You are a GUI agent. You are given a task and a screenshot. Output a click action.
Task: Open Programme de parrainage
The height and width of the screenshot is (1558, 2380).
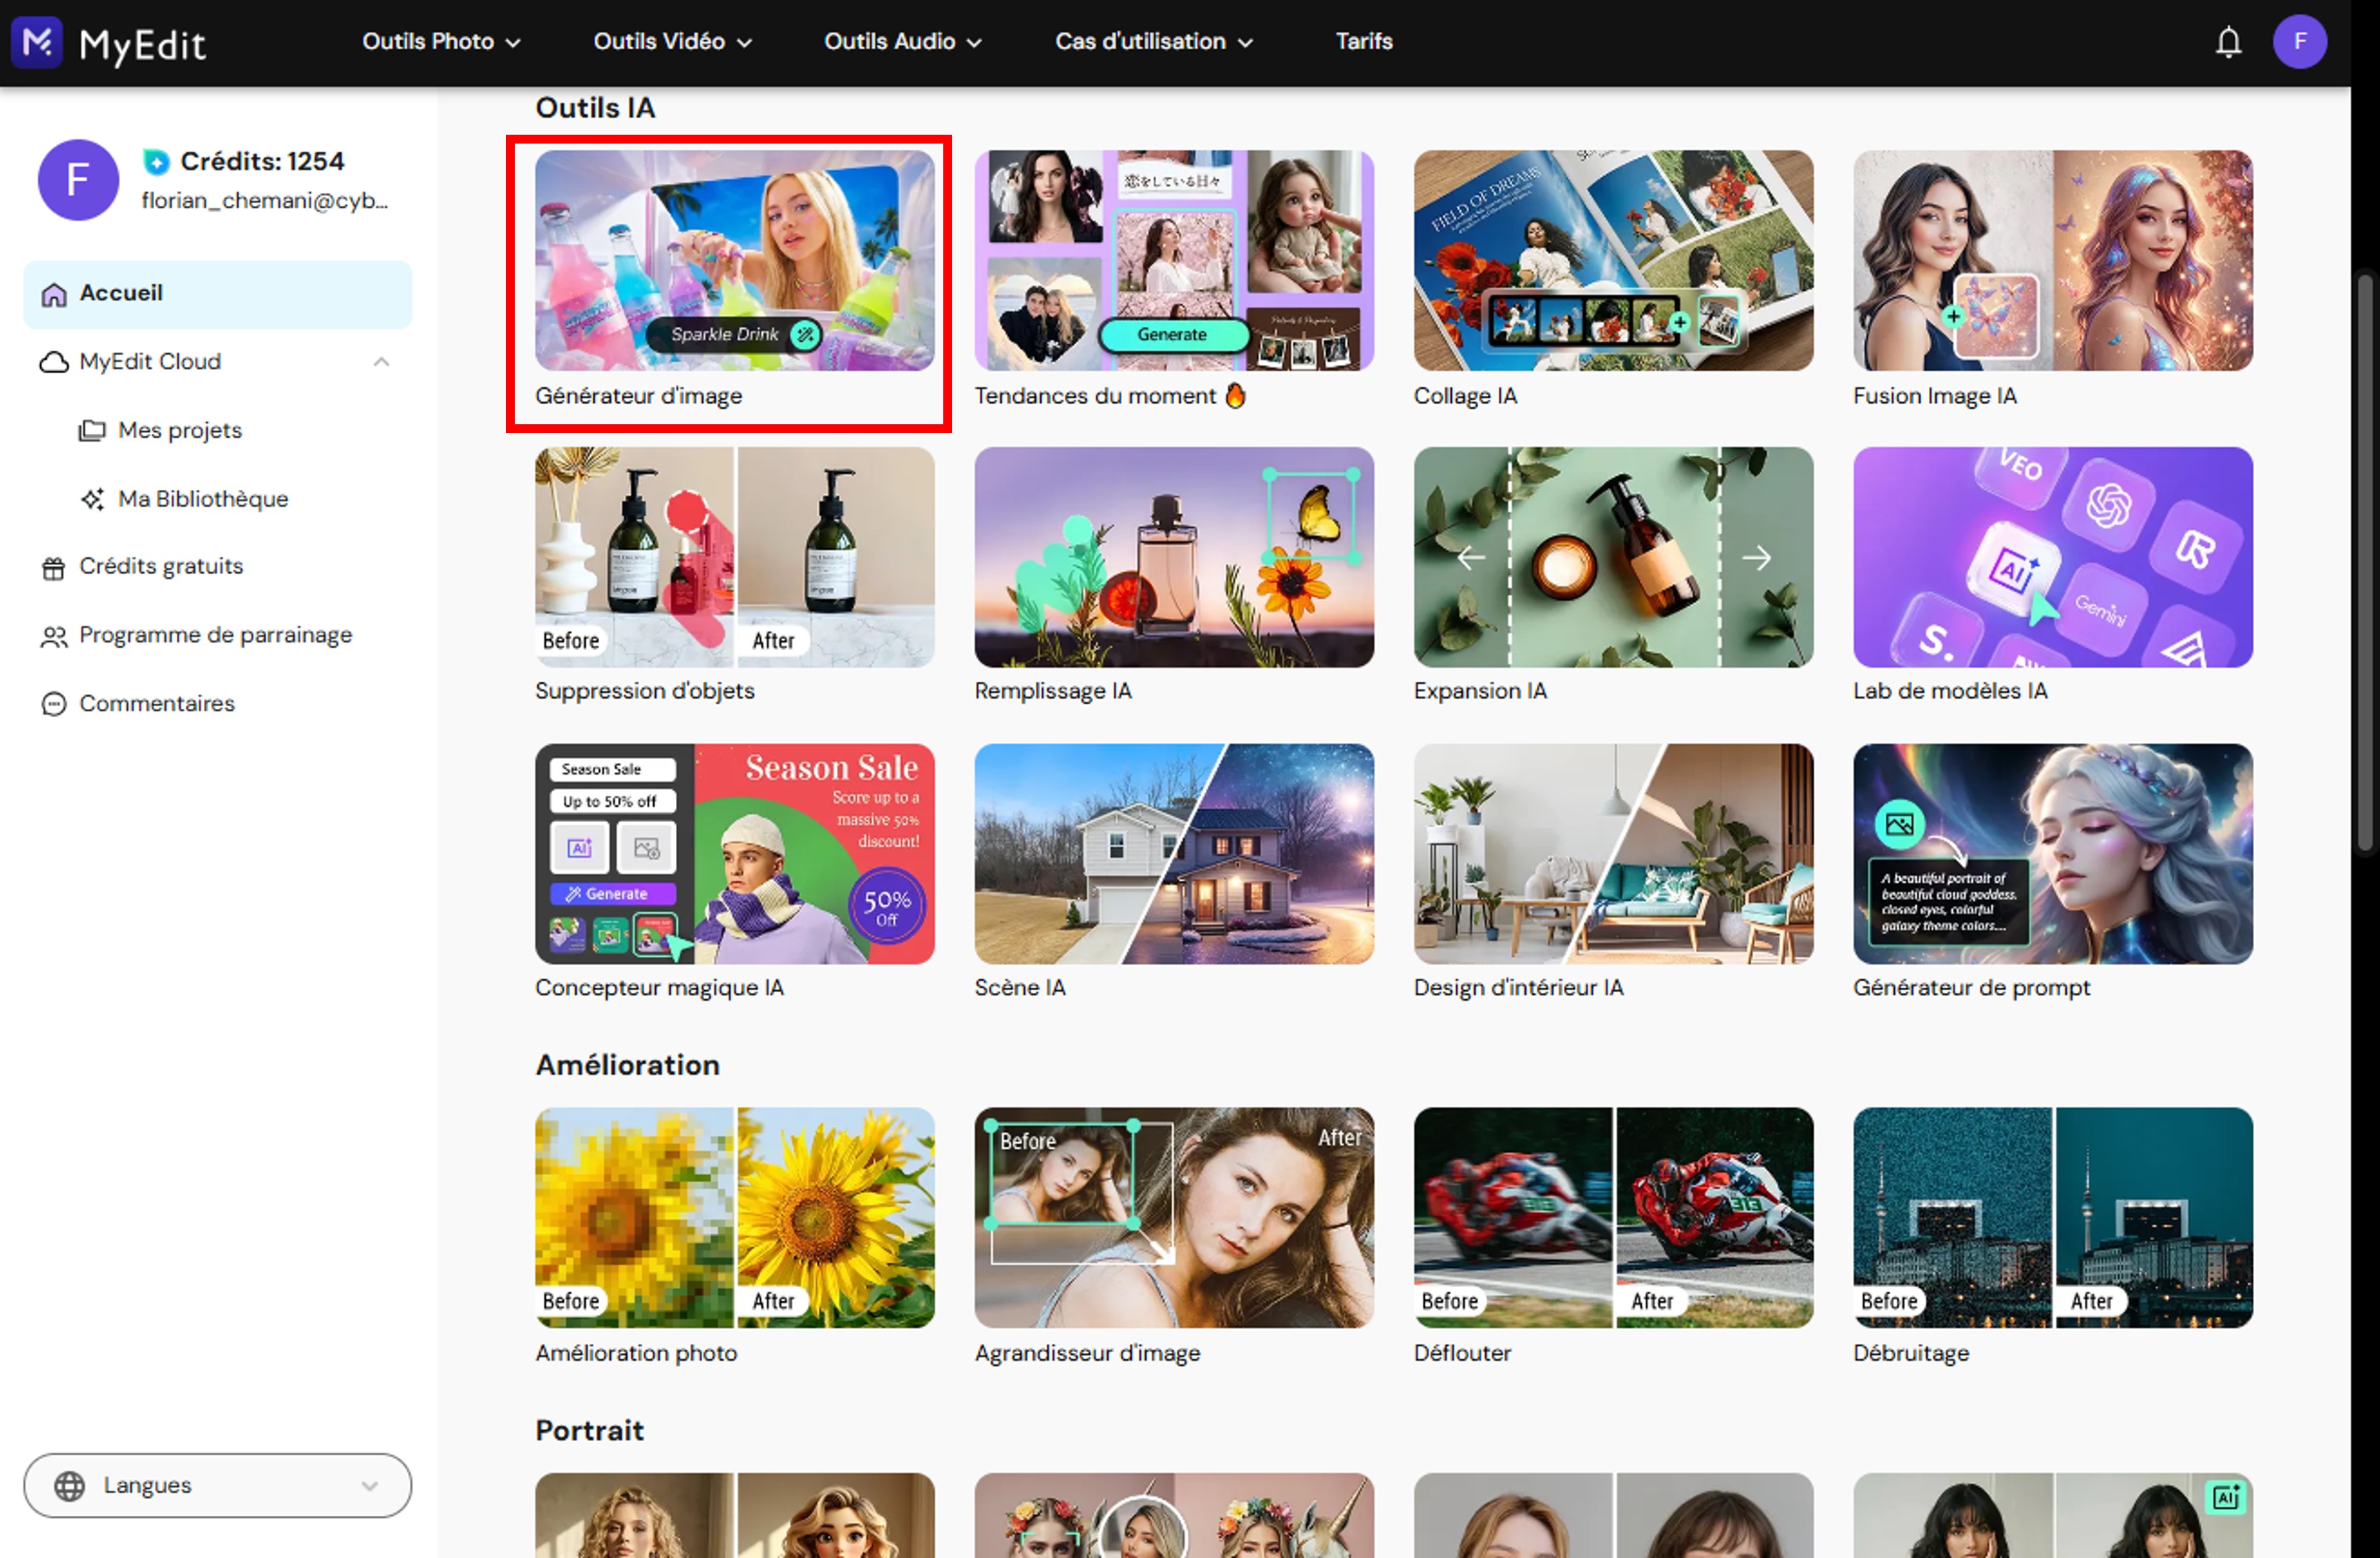click(216, 636)
